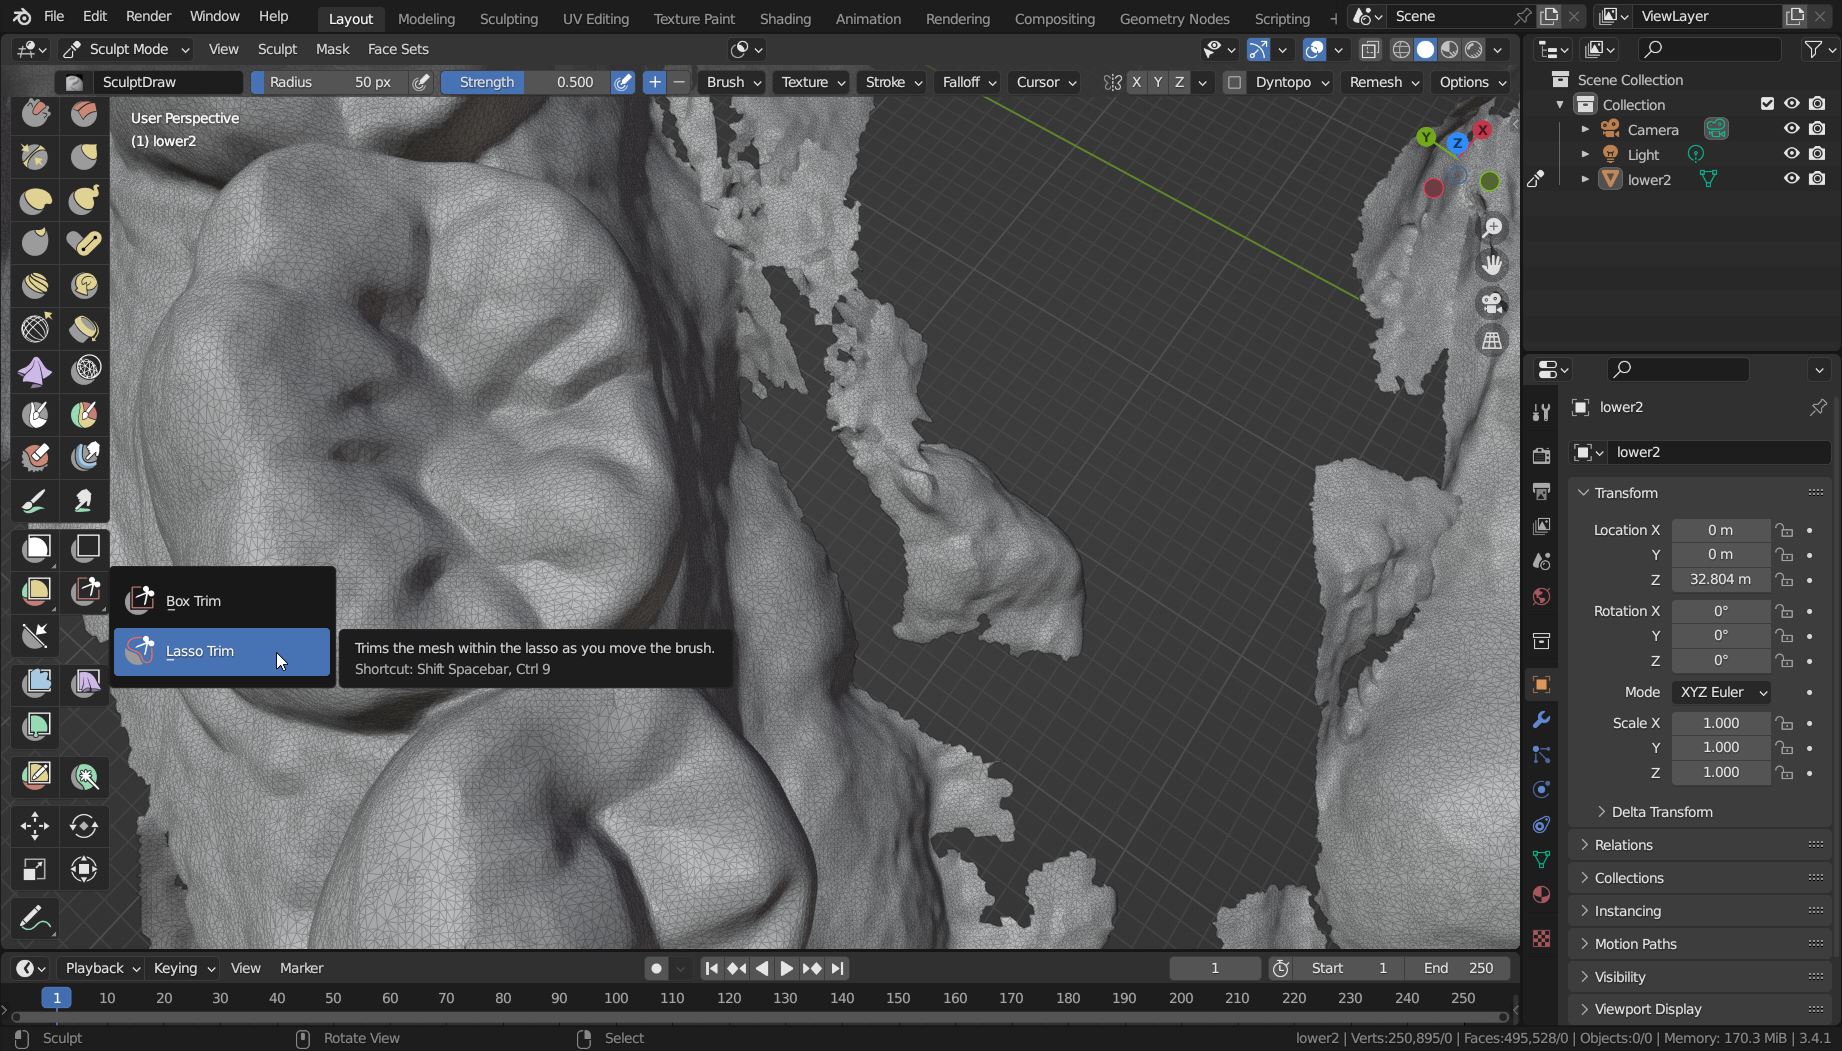Screen dimensions: 1842x1051
Task: Click the zoom view gizmo icon
Action: click(1492, 227)
